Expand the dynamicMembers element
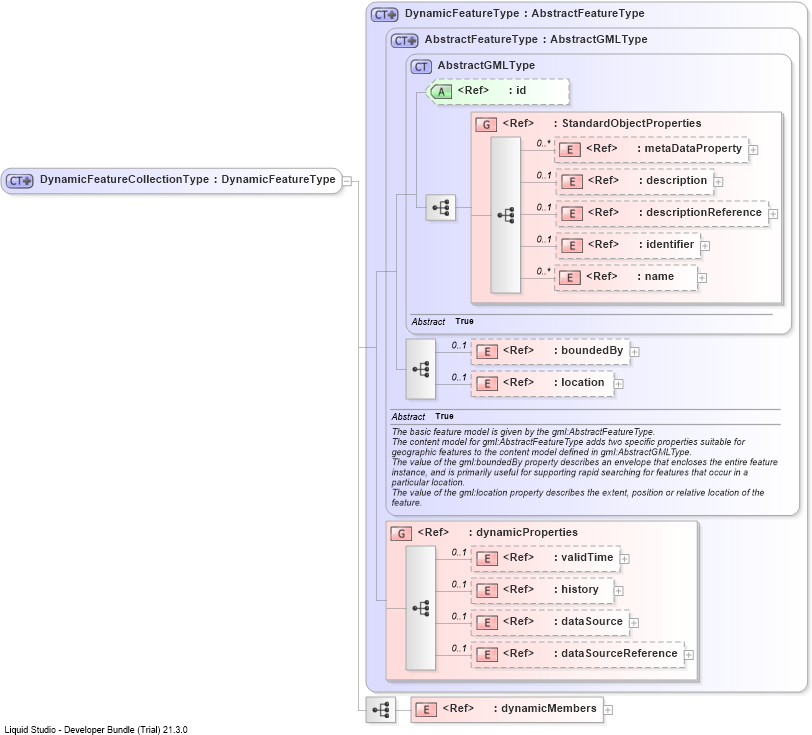The height and width of the screenshot is (735, 812). click(608, 710)
